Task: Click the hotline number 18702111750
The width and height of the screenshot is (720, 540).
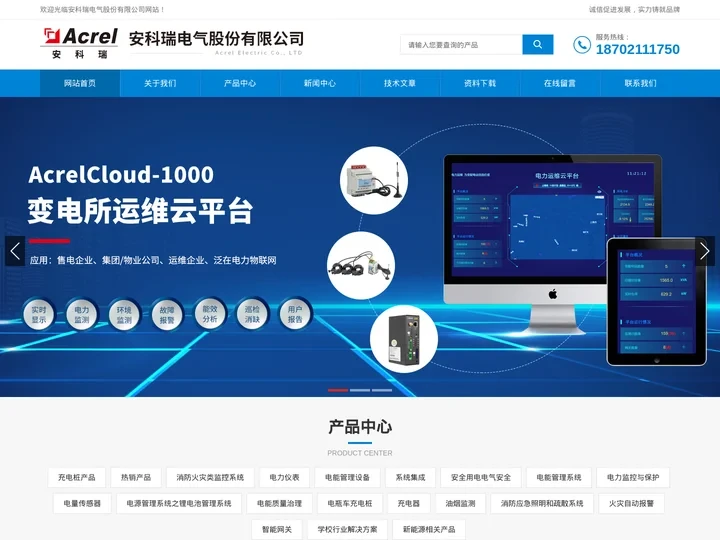Action: (638, 49)
